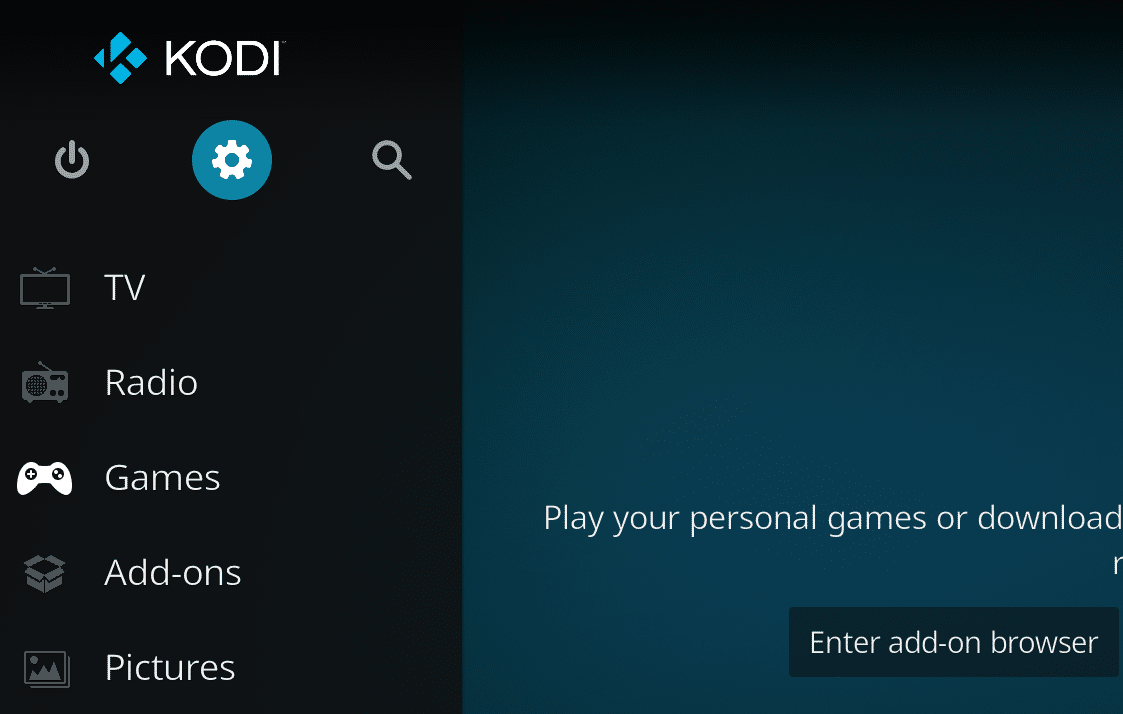Open the Pictures menu label

click(x=170, y=668)
